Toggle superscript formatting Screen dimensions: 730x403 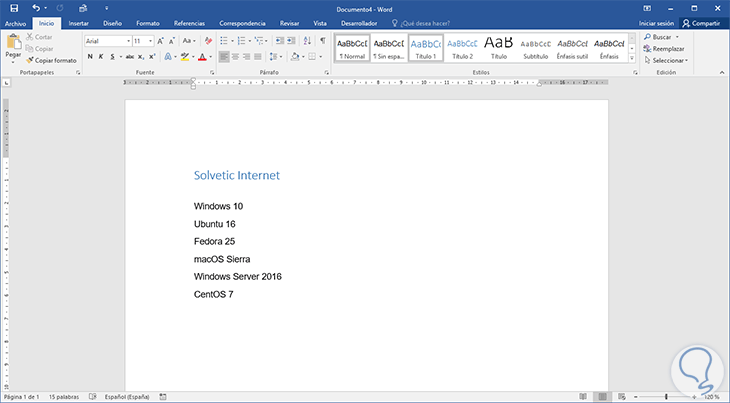pyautogui.click(x=152, y=57)
